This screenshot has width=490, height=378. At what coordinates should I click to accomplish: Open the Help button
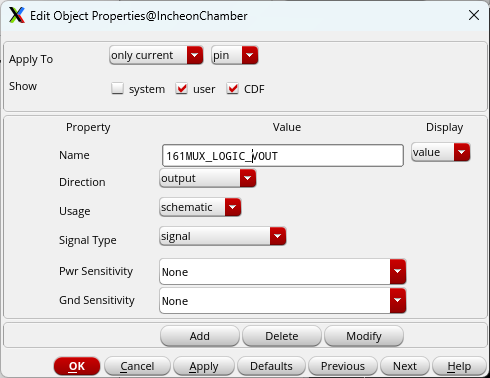tap(459, 366)
